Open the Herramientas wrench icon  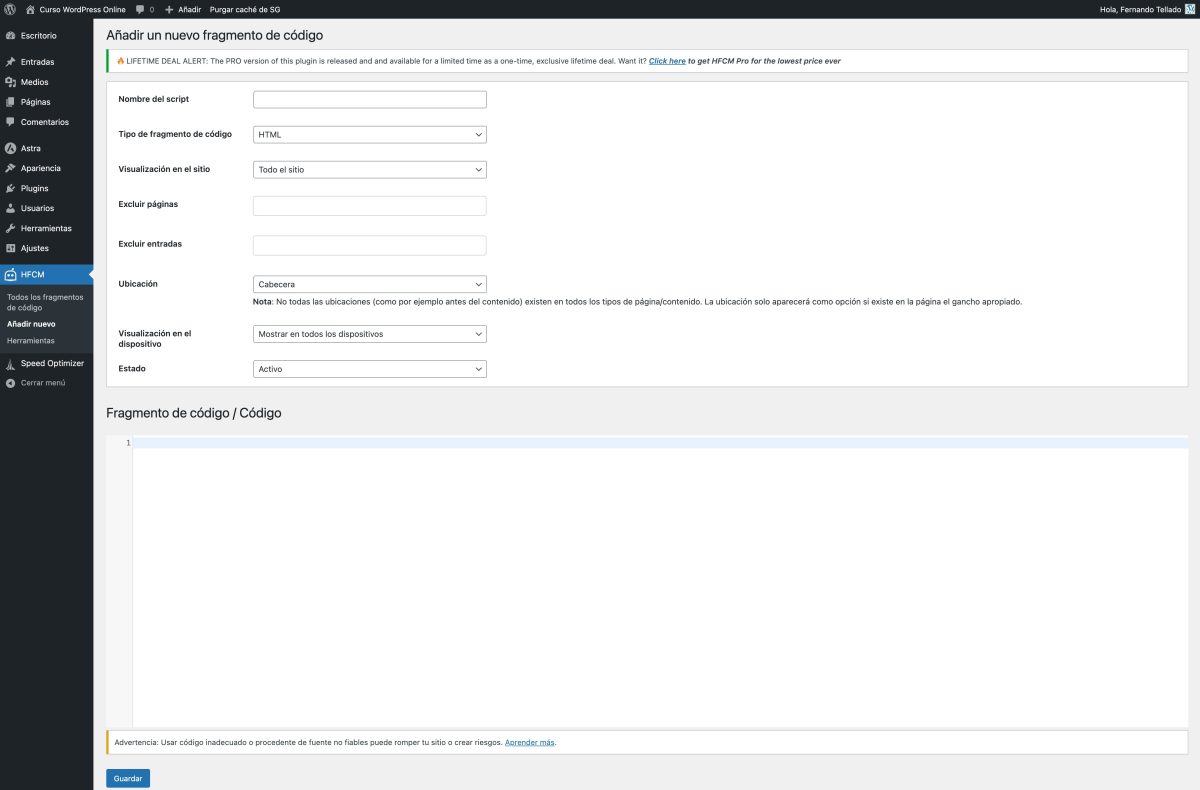pyautogui.click(x=12, y=227)
